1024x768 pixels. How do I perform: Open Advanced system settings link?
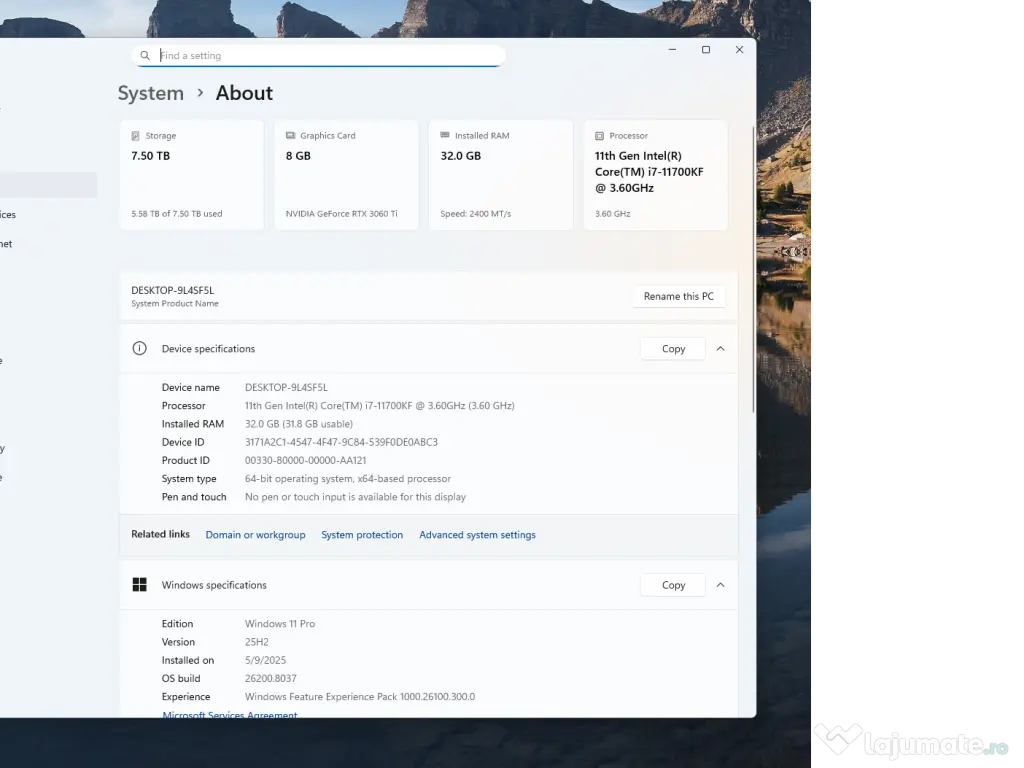tap(477, 535)
